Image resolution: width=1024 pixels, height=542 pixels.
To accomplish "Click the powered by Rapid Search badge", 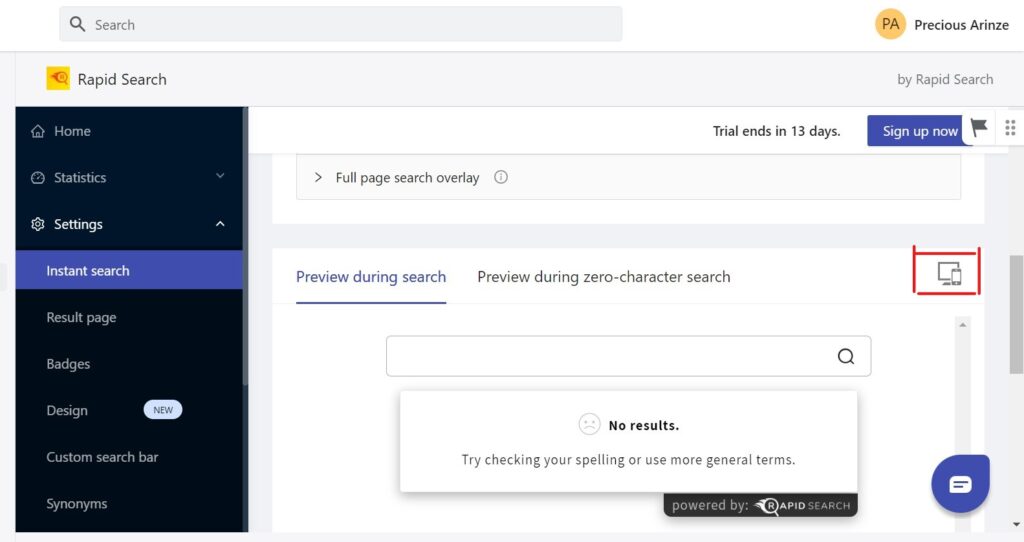I will pos(760,505).
